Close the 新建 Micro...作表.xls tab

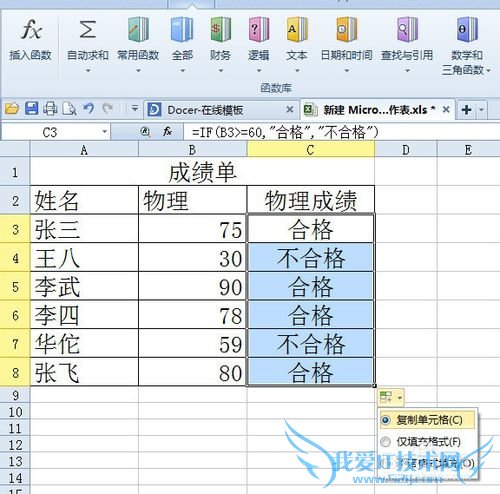(446, 109)
